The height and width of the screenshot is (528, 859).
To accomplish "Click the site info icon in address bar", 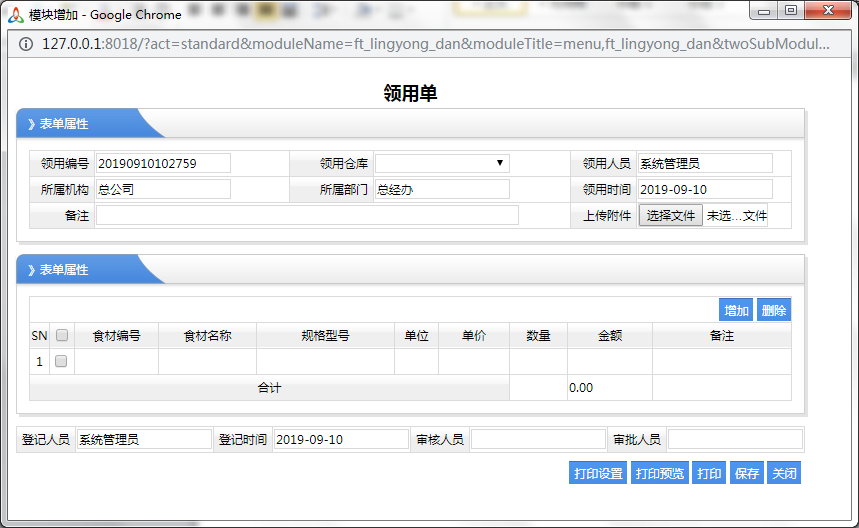I will 26,45.
